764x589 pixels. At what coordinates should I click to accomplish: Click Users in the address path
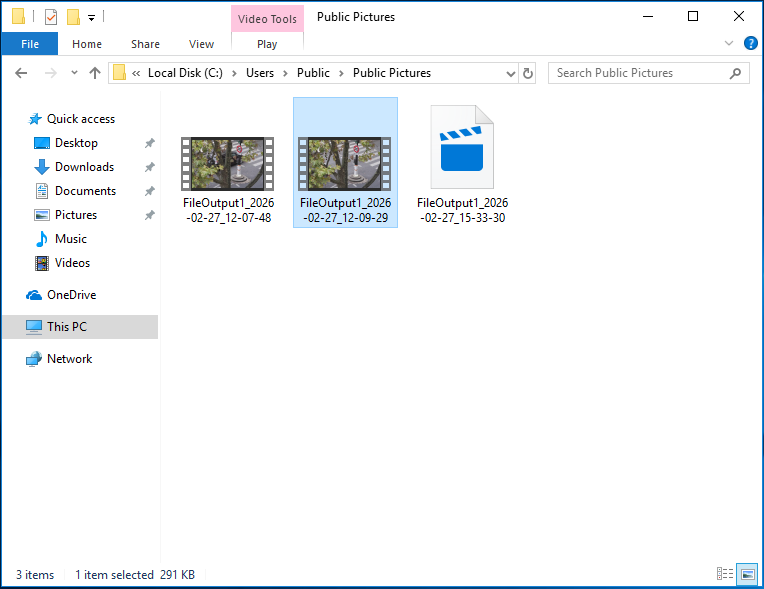tap(260, 73)
